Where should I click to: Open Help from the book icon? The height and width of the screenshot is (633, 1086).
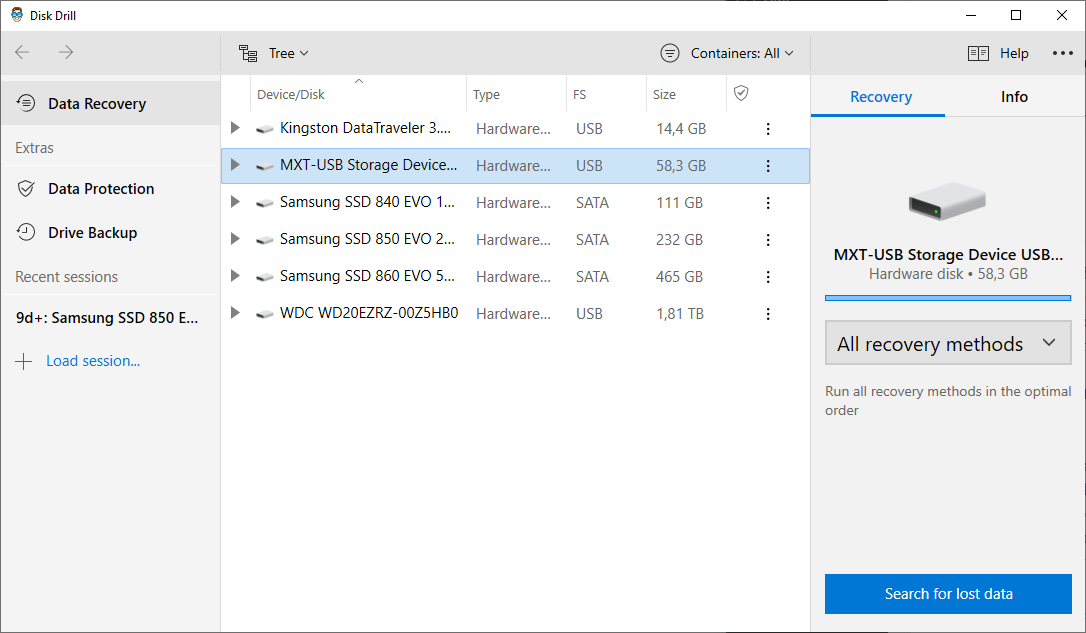(x=978, y=53)
